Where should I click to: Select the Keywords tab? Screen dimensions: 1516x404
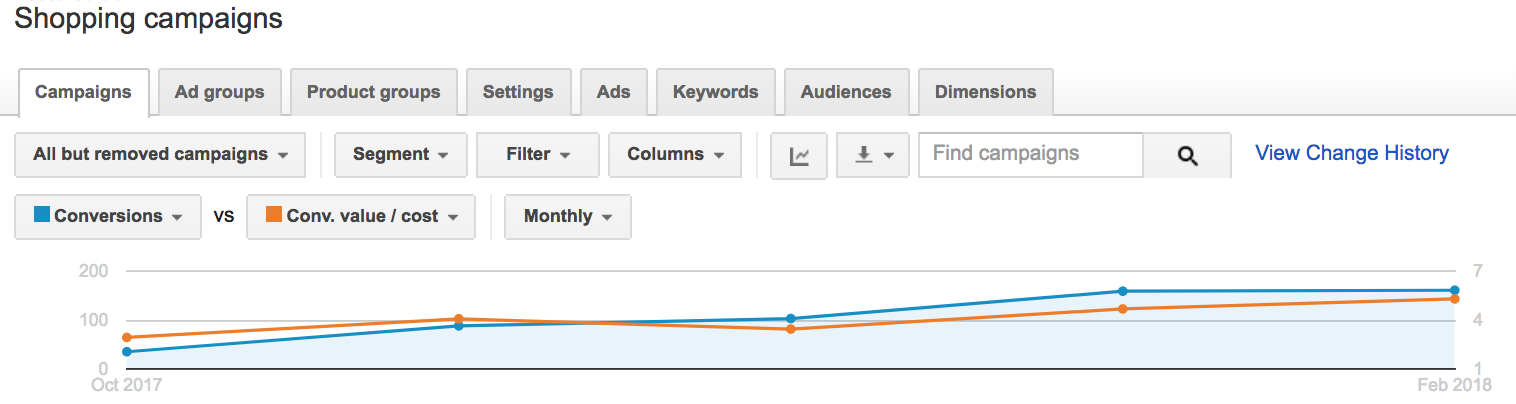[x=716, y=92]
